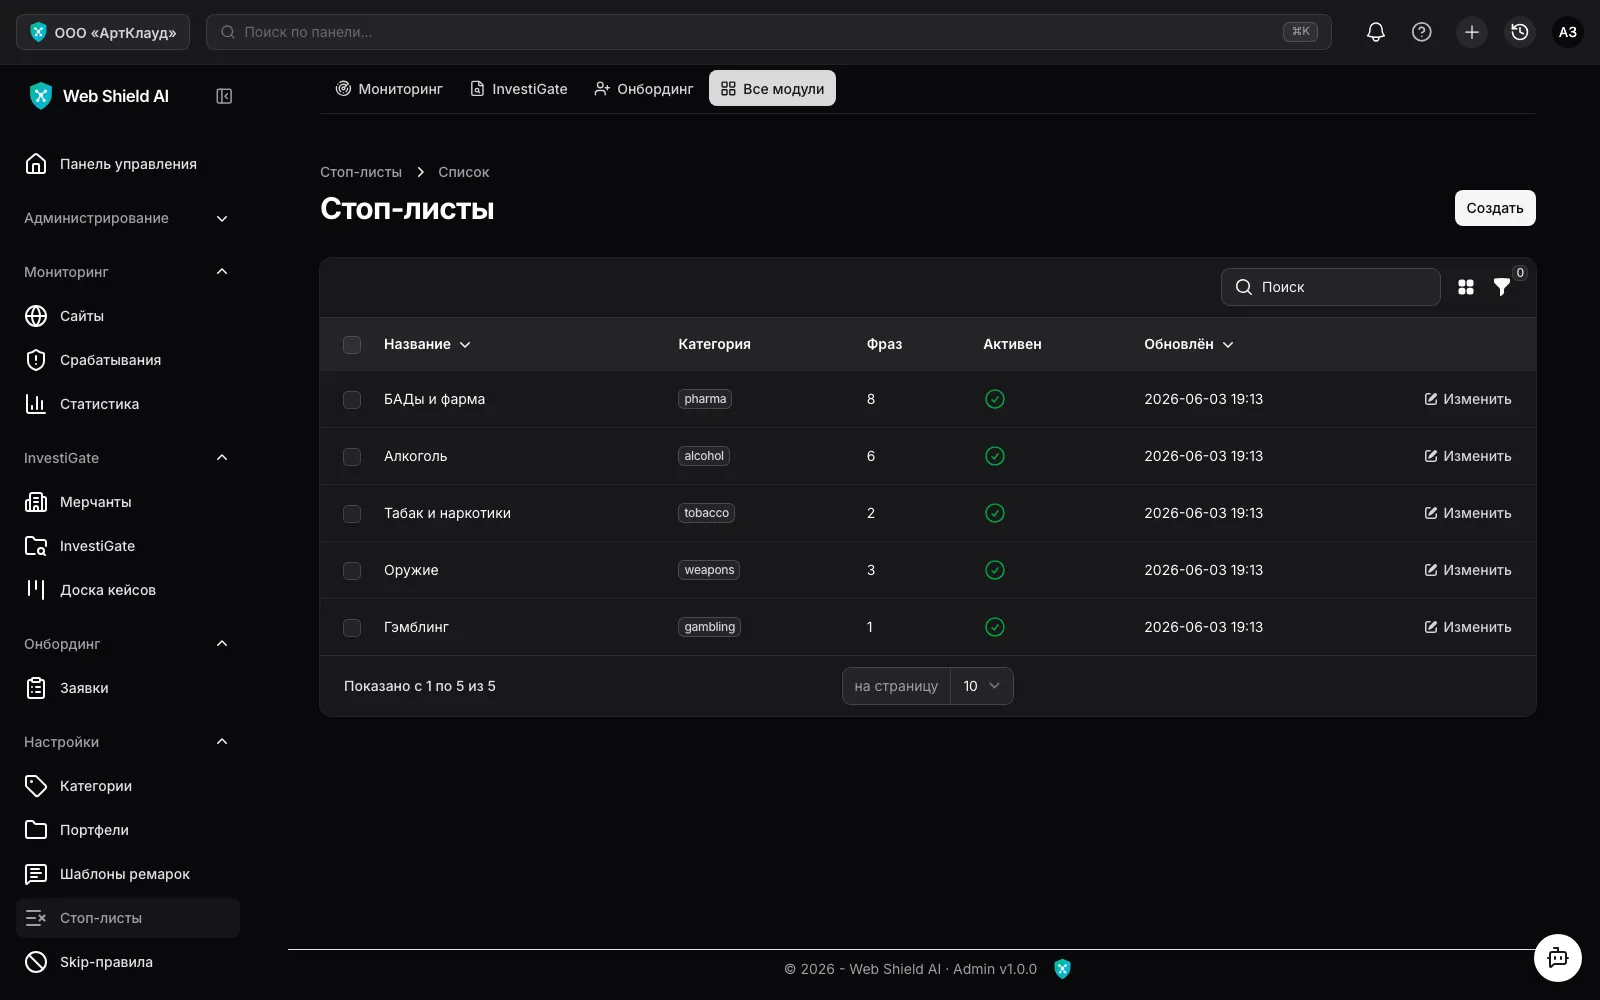The width and height of the screenshot is (1600, 1000).
Task: Open the per-page count dropdown showing 10
Action: (x=981, y=686)
